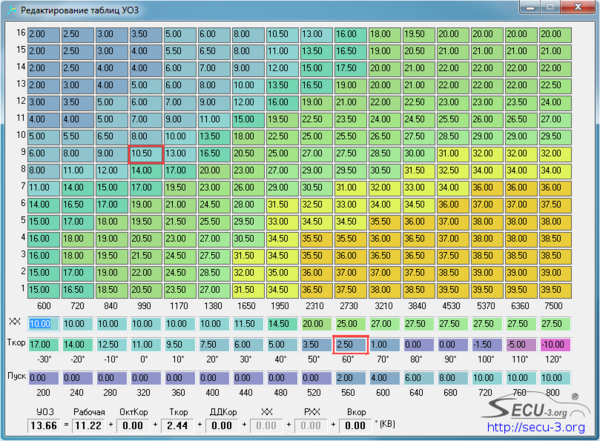Click the 2.00 cell in row 16 at 600 rpm

pos(44,34)
